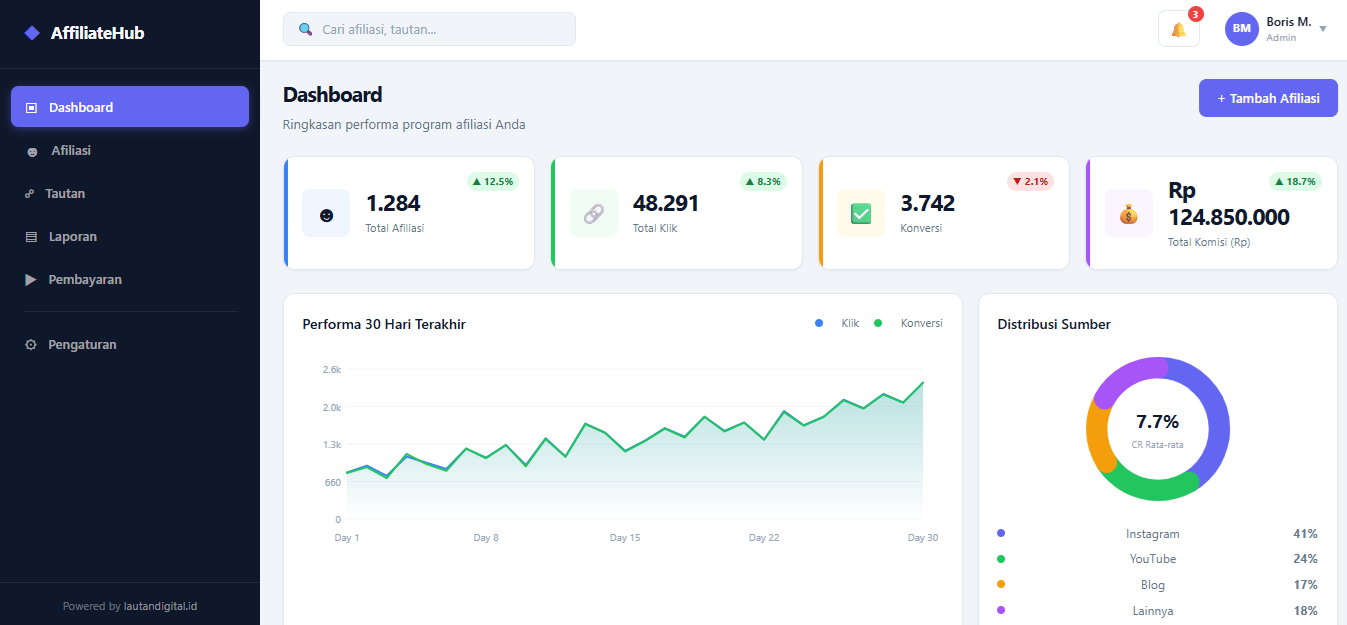
Task: Click the red 3 notification badge
Action: (1196, 14)
